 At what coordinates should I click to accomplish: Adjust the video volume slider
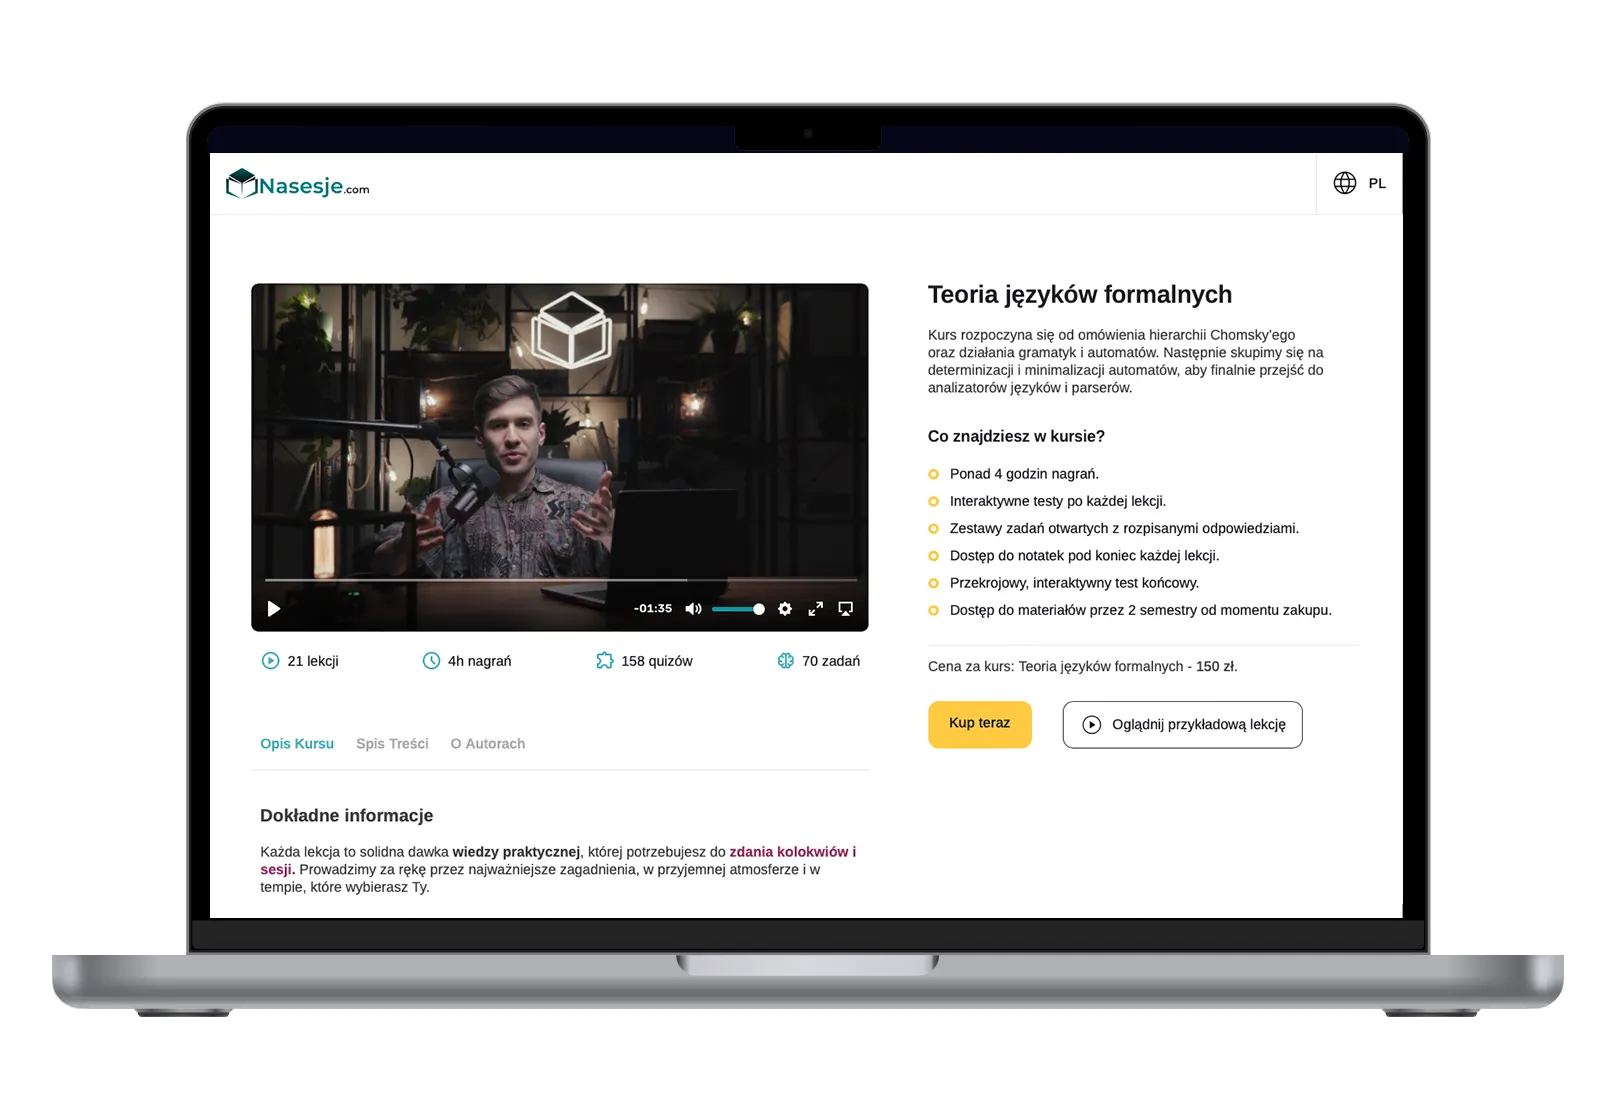(738, 609)
